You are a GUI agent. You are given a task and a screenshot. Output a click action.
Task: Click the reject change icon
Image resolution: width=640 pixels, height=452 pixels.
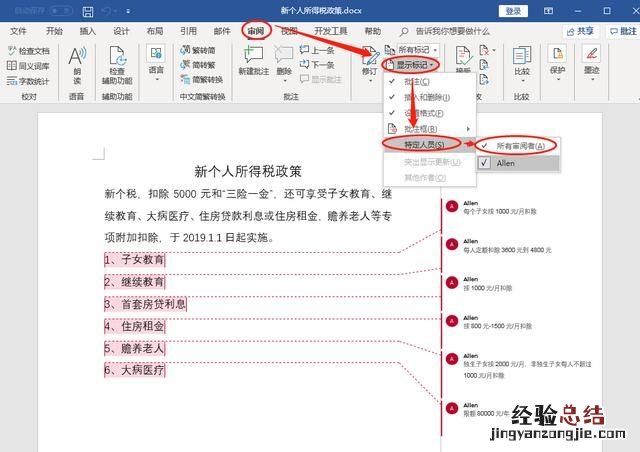[484, 51]
